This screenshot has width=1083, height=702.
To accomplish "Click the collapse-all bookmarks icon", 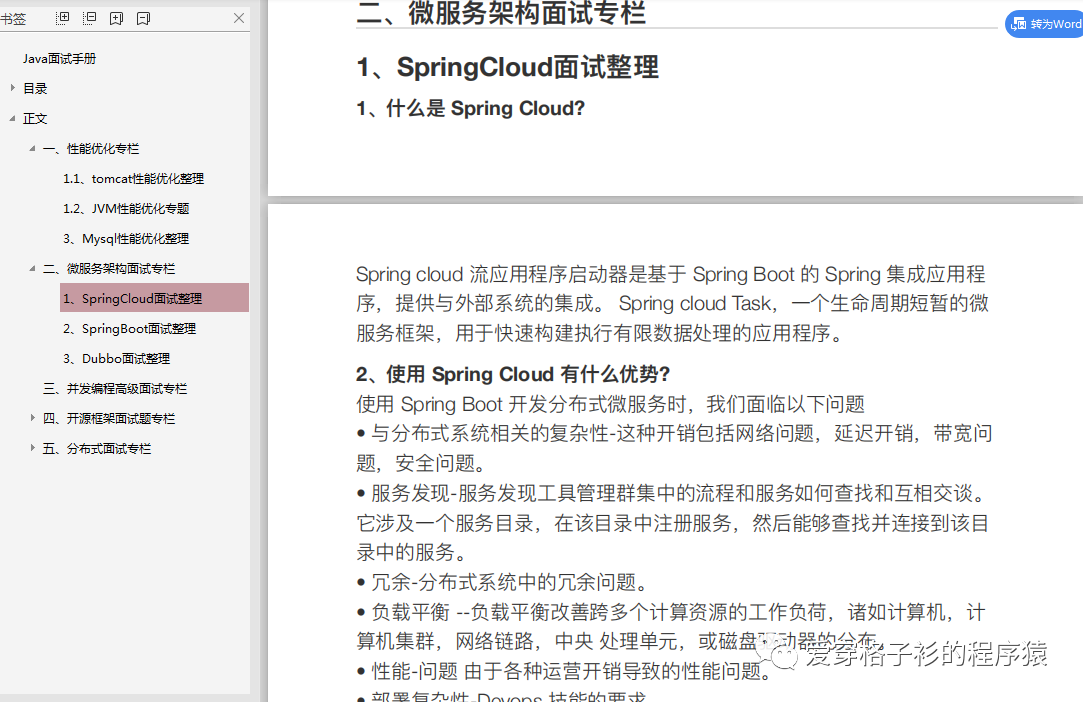I will tap(89, 18).
